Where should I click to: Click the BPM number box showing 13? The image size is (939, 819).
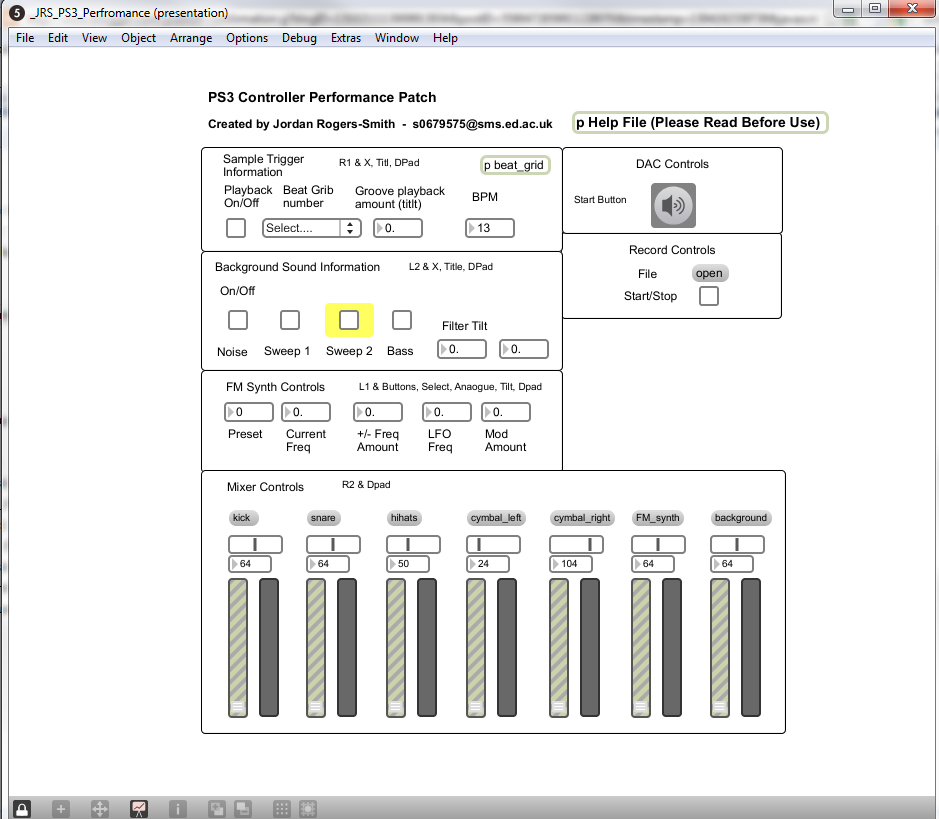coord(490,228)
